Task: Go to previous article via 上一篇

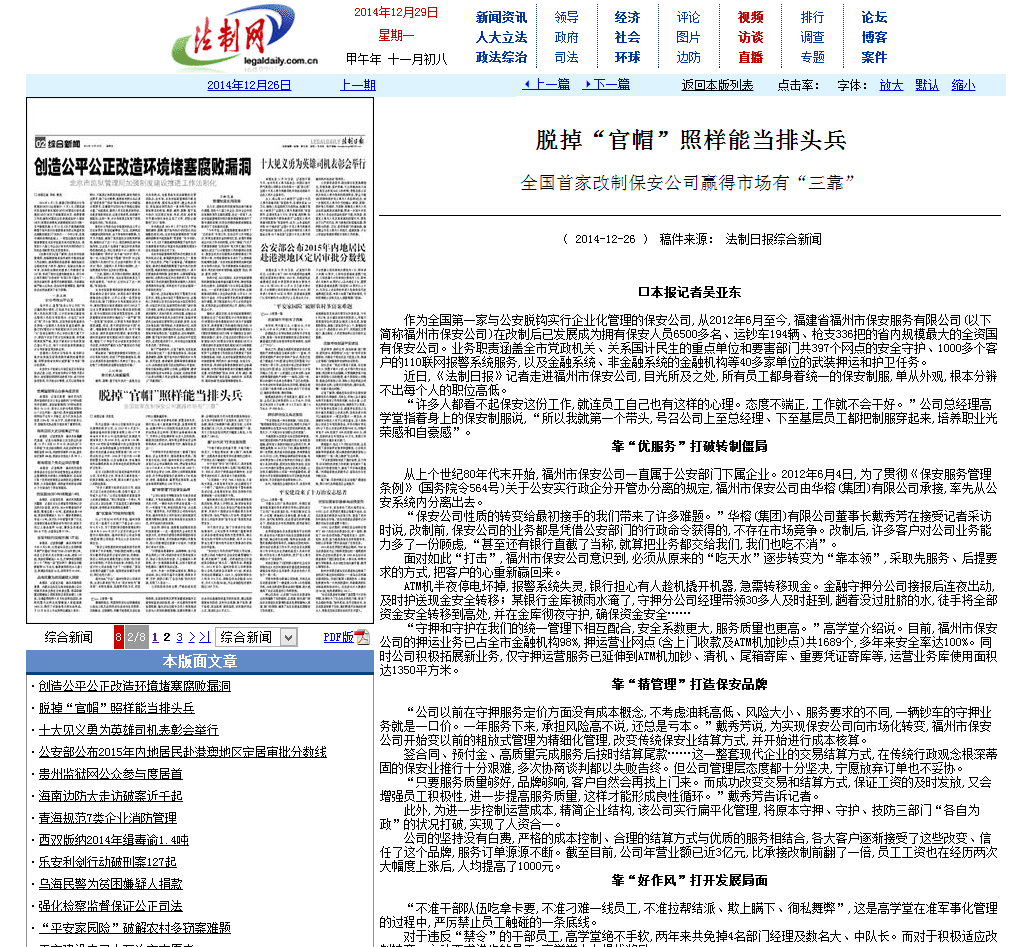Action: coord(546,84)
